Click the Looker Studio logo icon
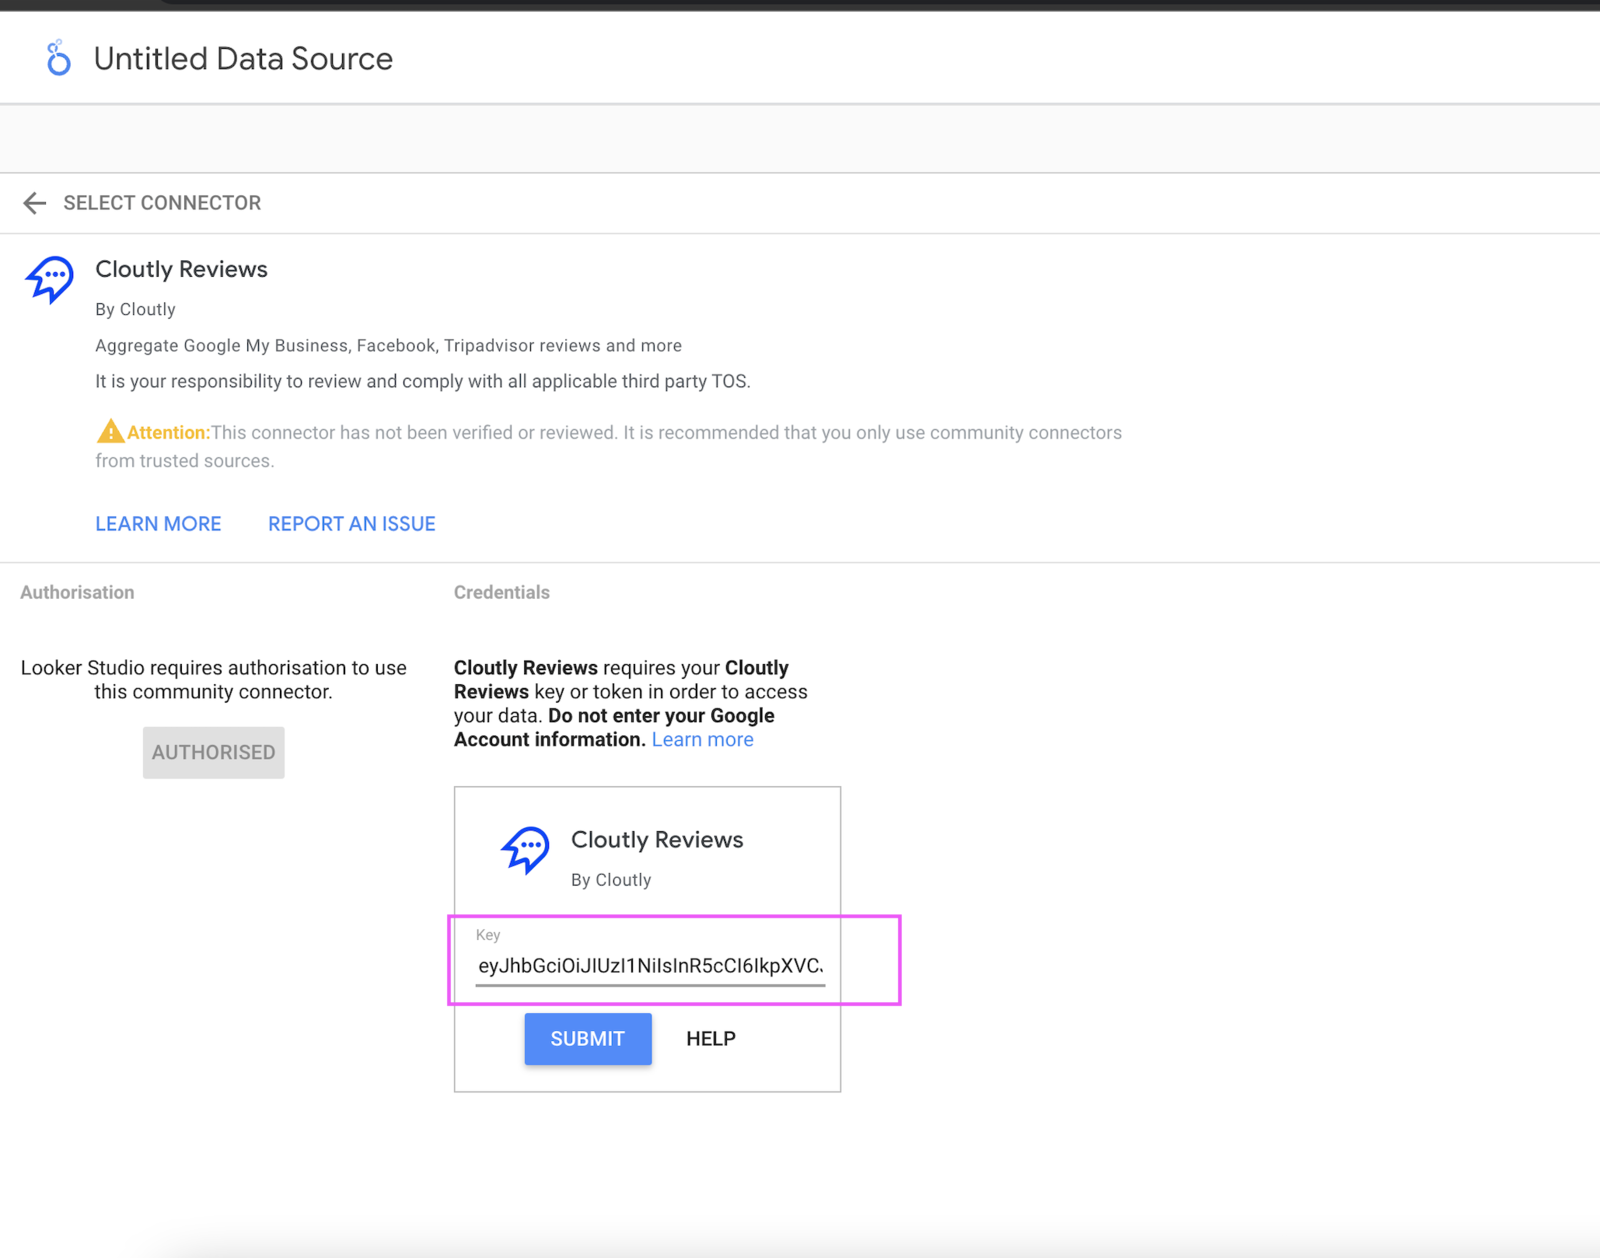 point(59,59)
